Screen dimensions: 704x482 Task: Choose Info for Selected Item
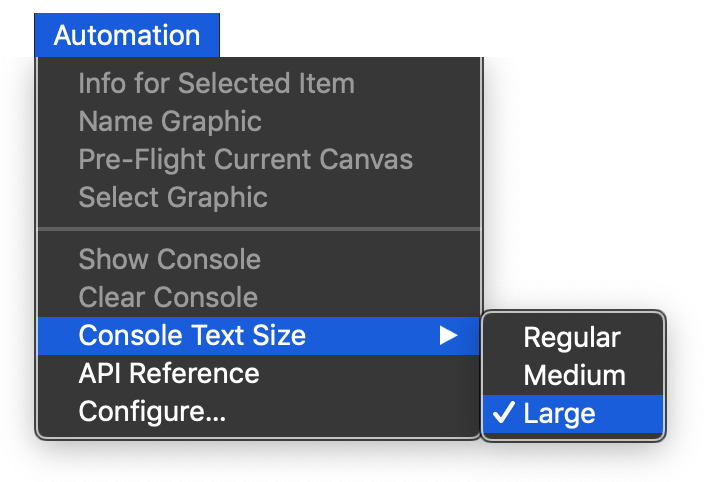216,83
